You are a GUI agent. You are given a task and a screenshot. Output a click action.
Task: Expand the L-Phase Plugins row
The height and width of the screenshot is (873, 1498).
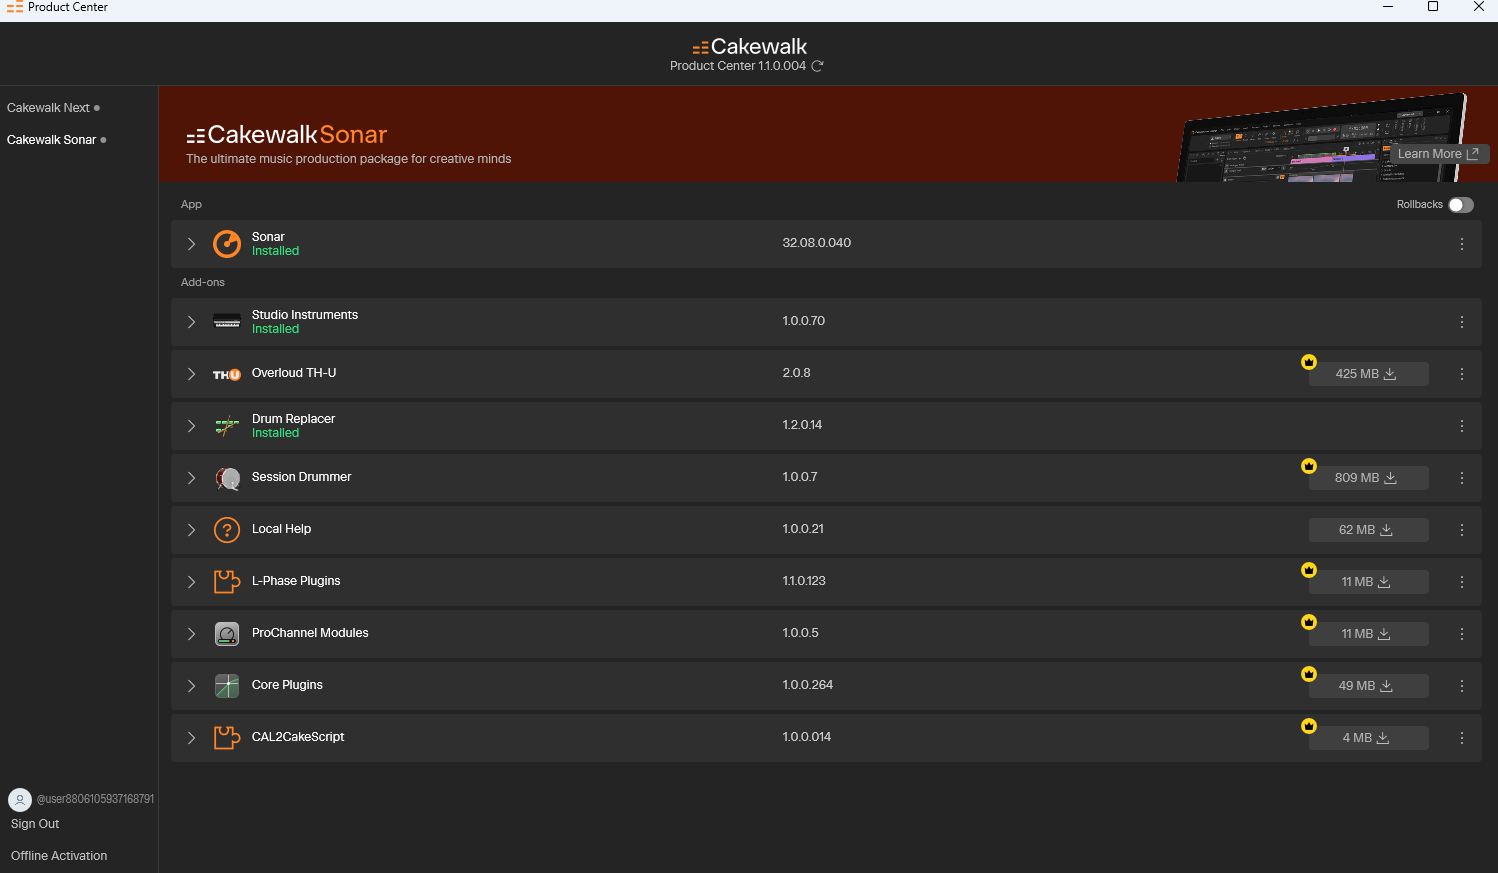coord(191,582)
